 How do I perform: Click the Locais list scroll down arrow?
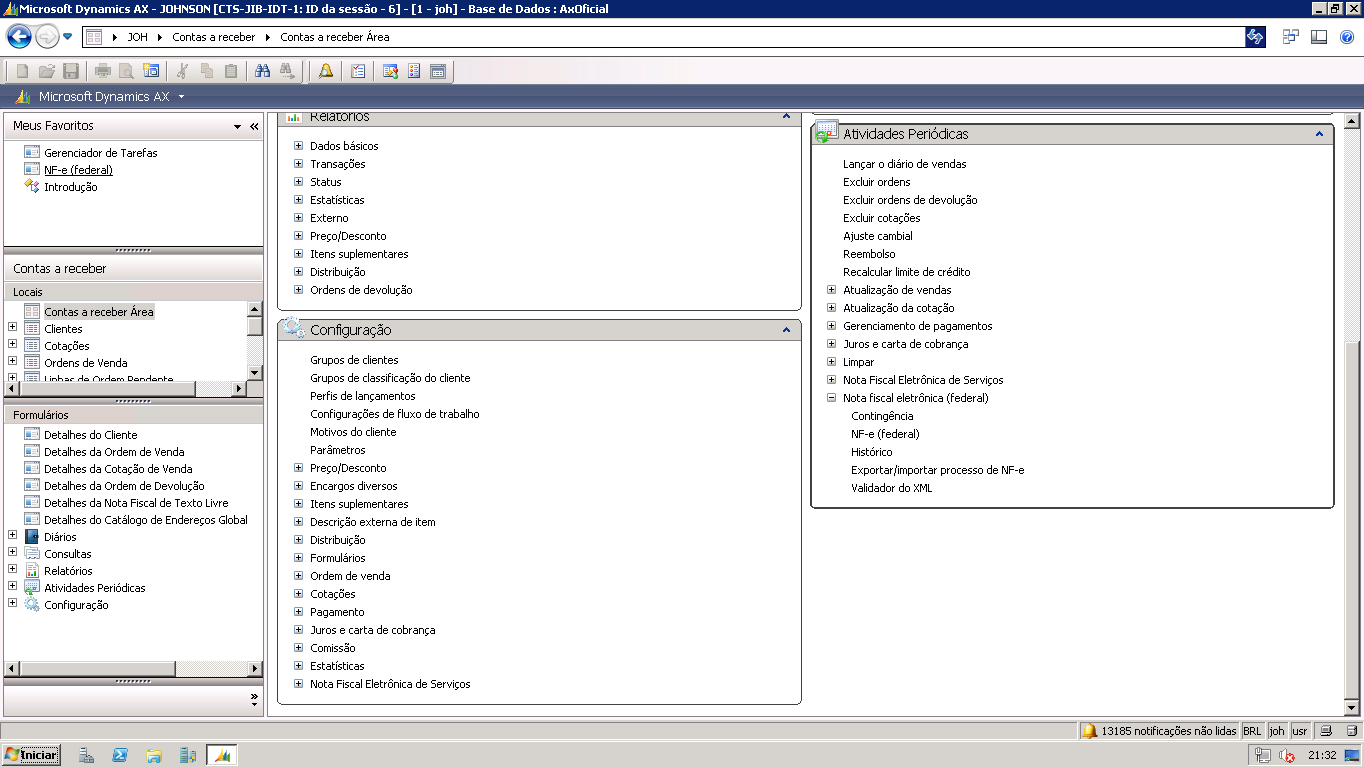[254, 372]
